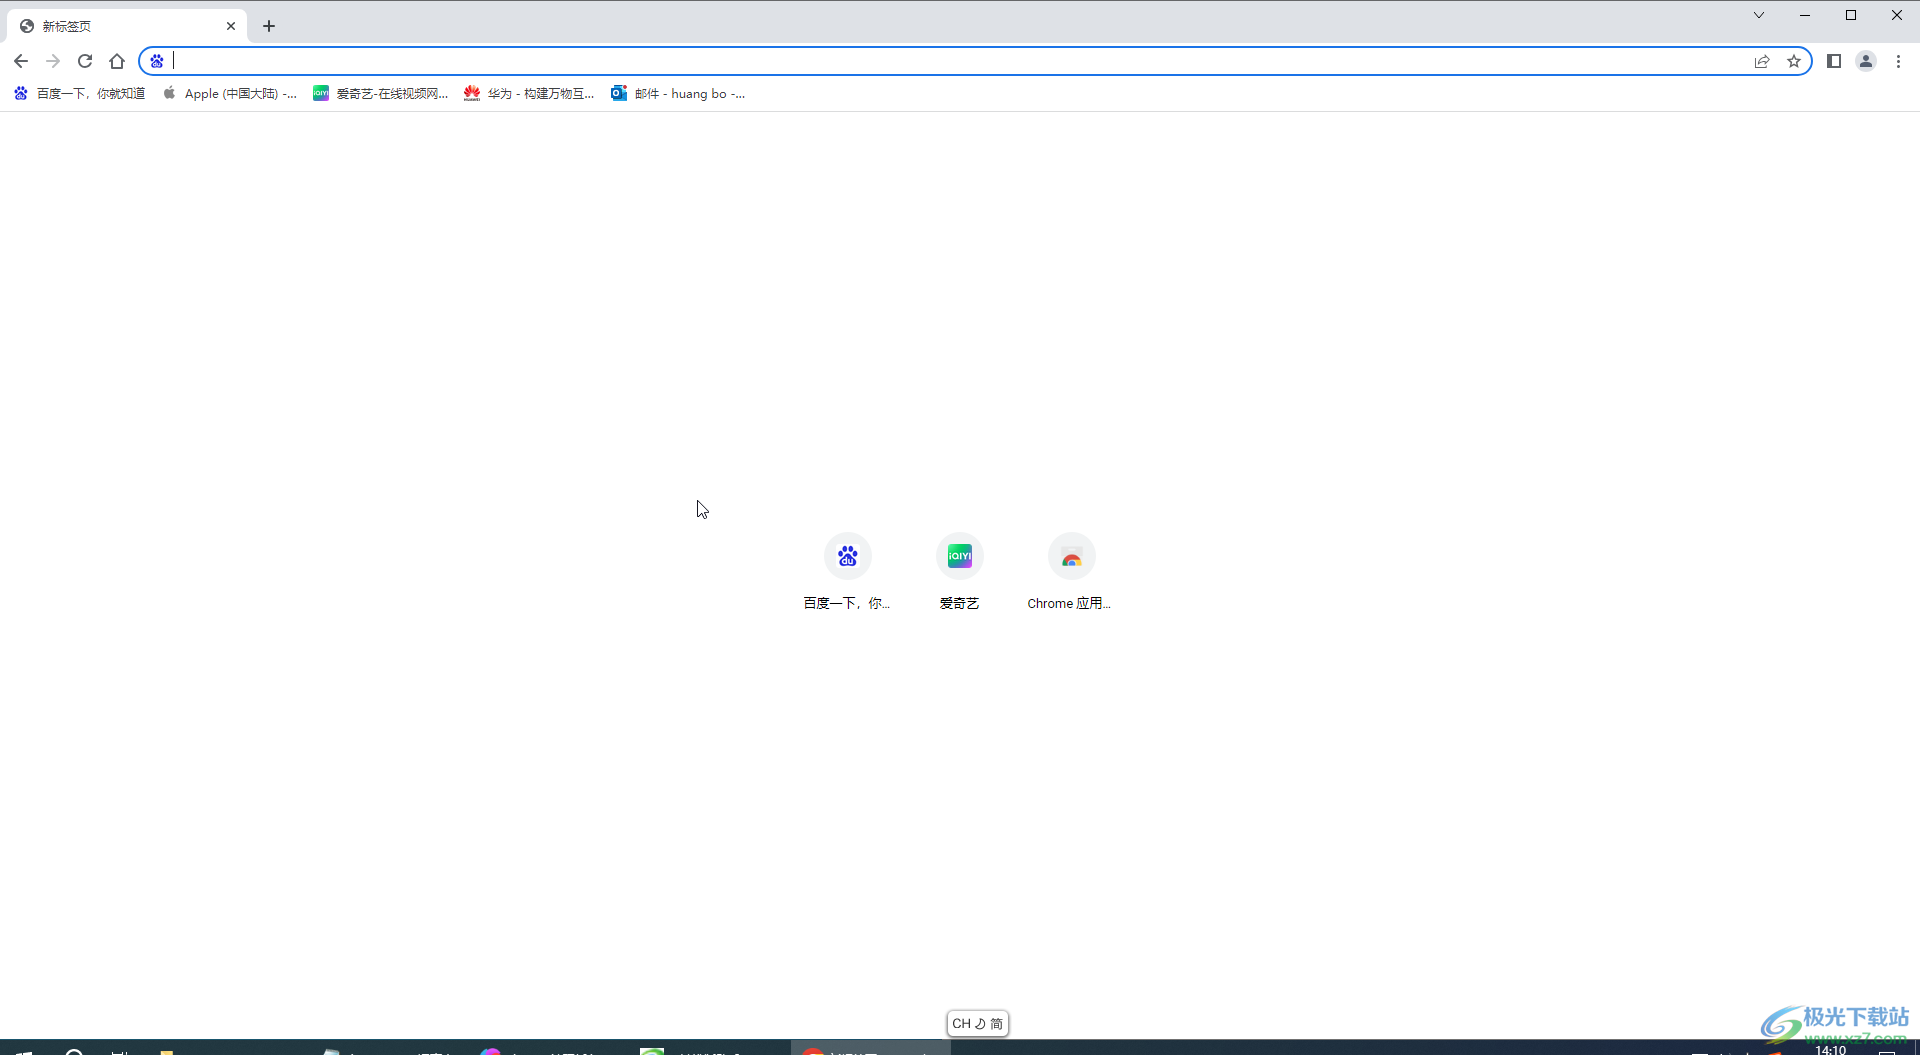Screen dimensions: 1920x1055
Task: Open 爱奇艺-在线视频网 bookmark
Action: tap(380, 93)
